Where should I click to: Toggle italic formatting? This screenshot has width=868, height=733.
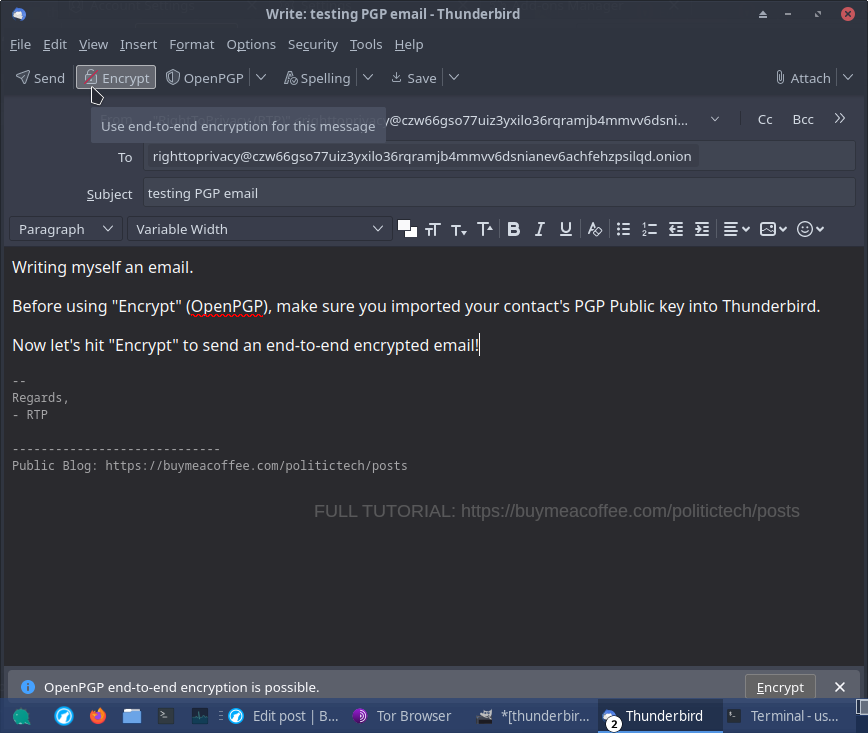pyautogui.click(x=540, y=229)
